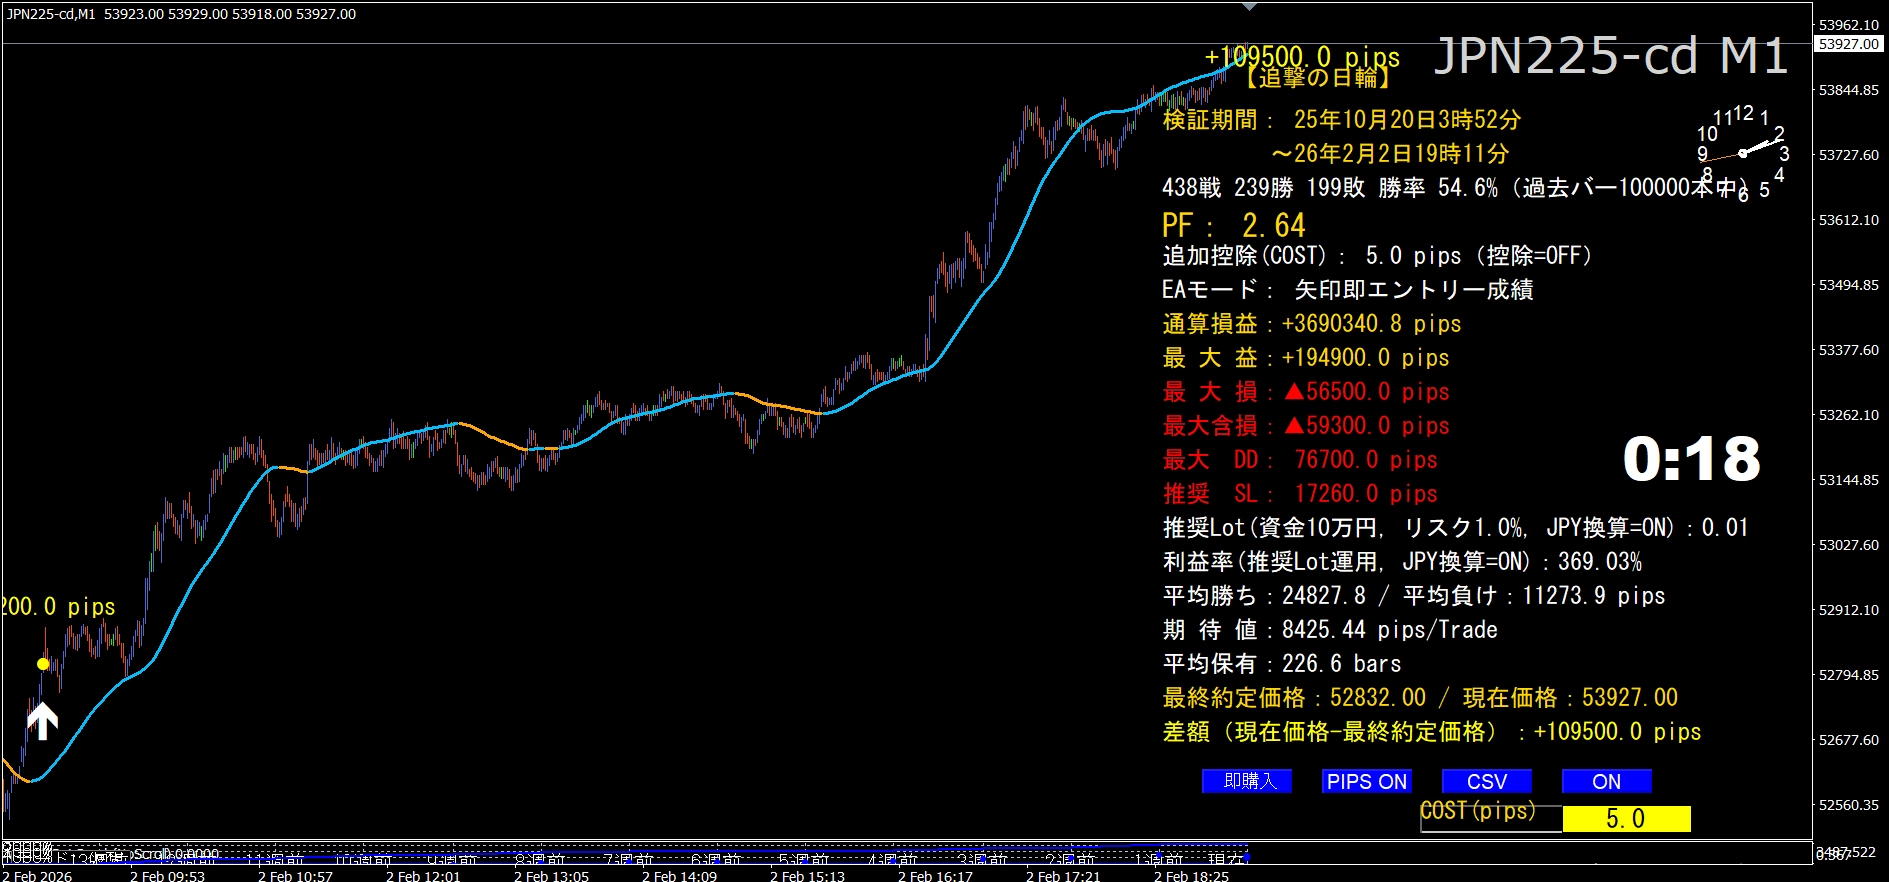
Task: Click the 2 Feb 15:13 time axis label
Action: pyautogui.click(x=807, y=876)
